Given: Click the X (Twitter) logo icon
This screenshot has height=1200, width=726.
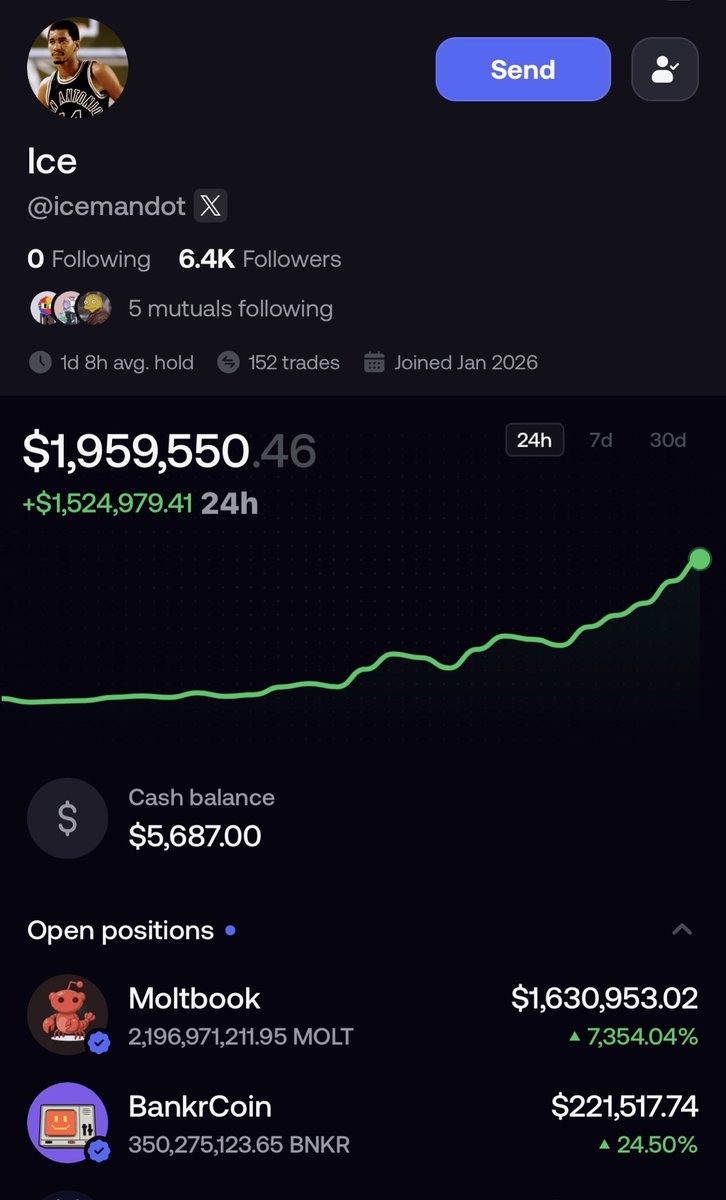Looking at the screenshot, I should [210, 206].
